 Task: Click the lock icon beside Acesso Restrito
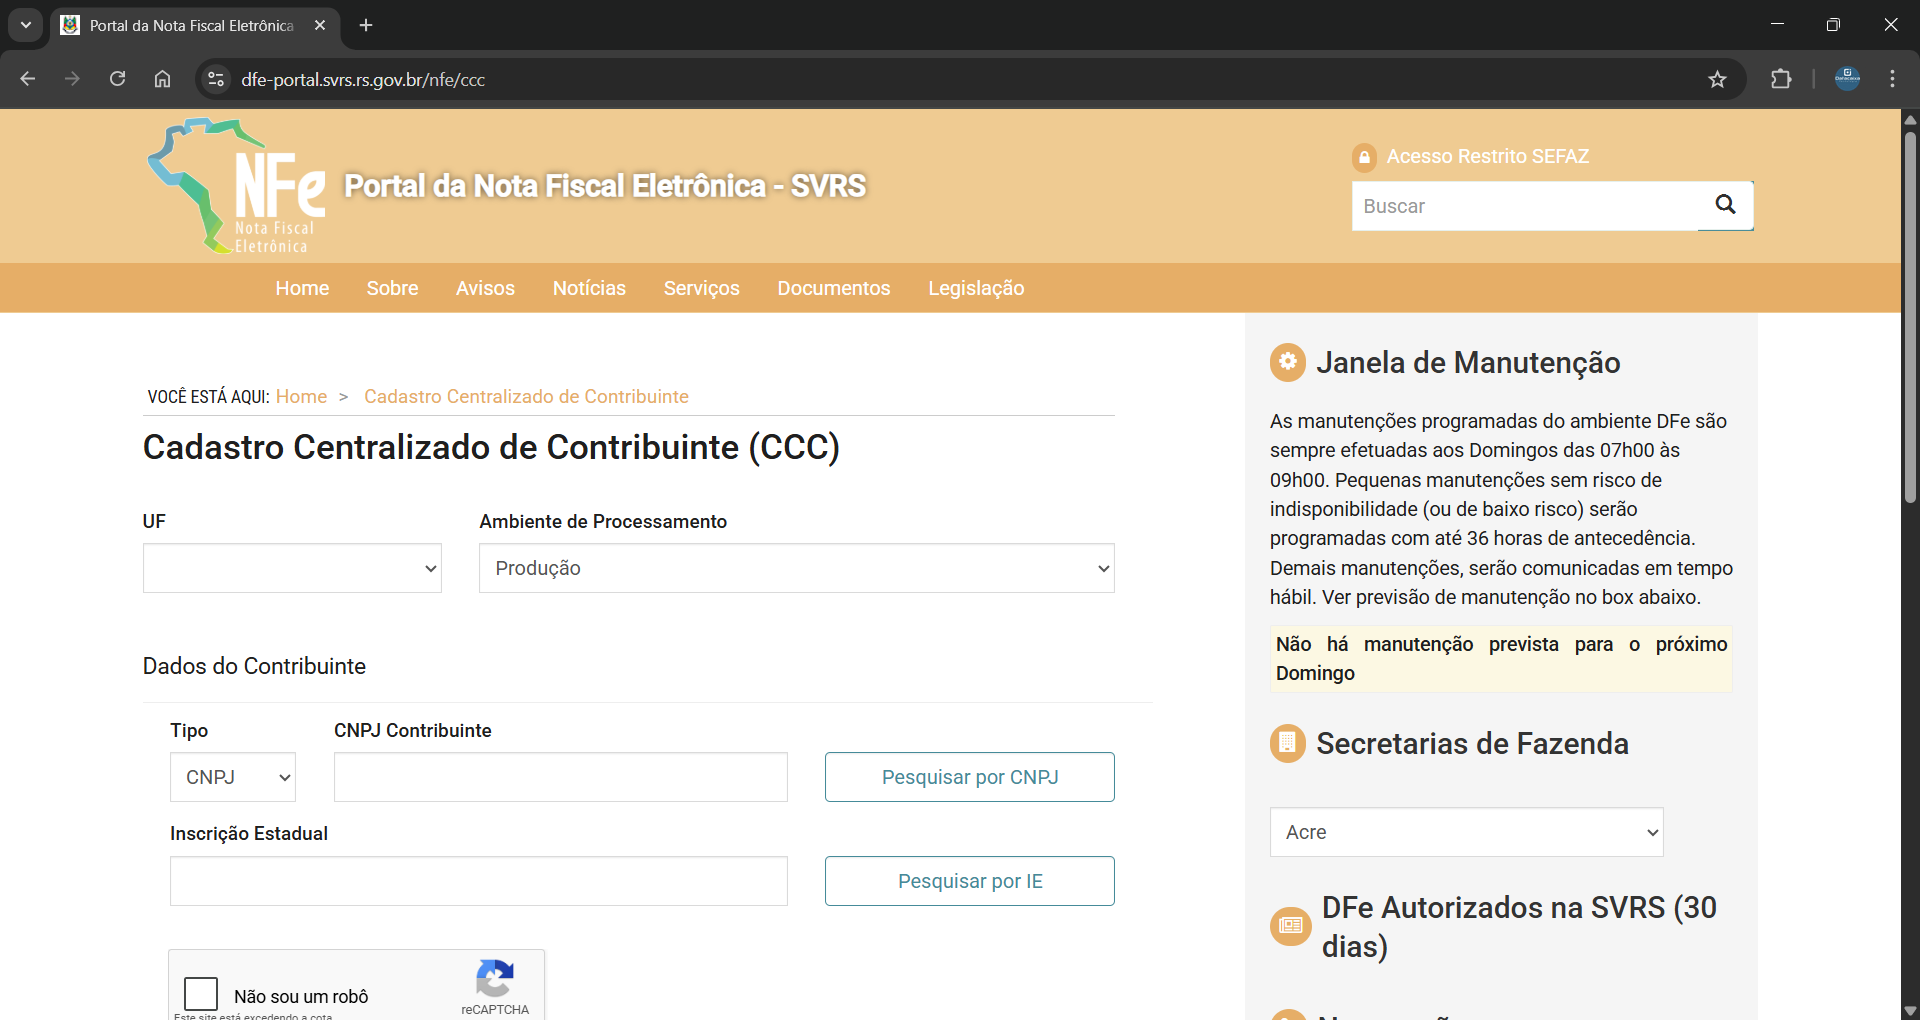pos(1364,157)
